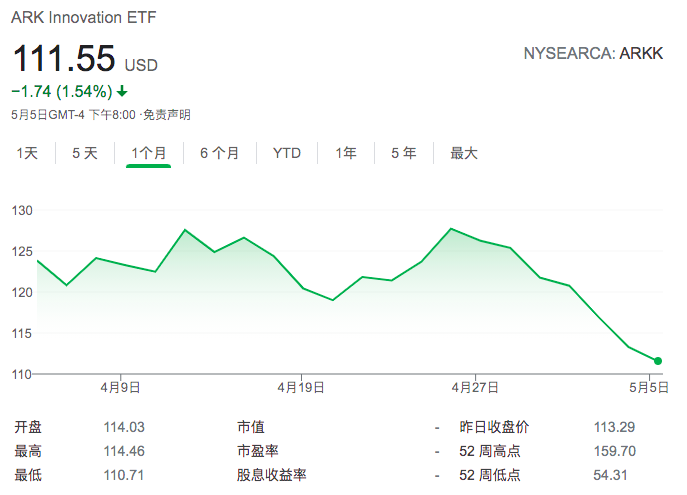Click the 115 y-axis label
This screenshot has height=495, width=687.
click(x=22, y=334)
